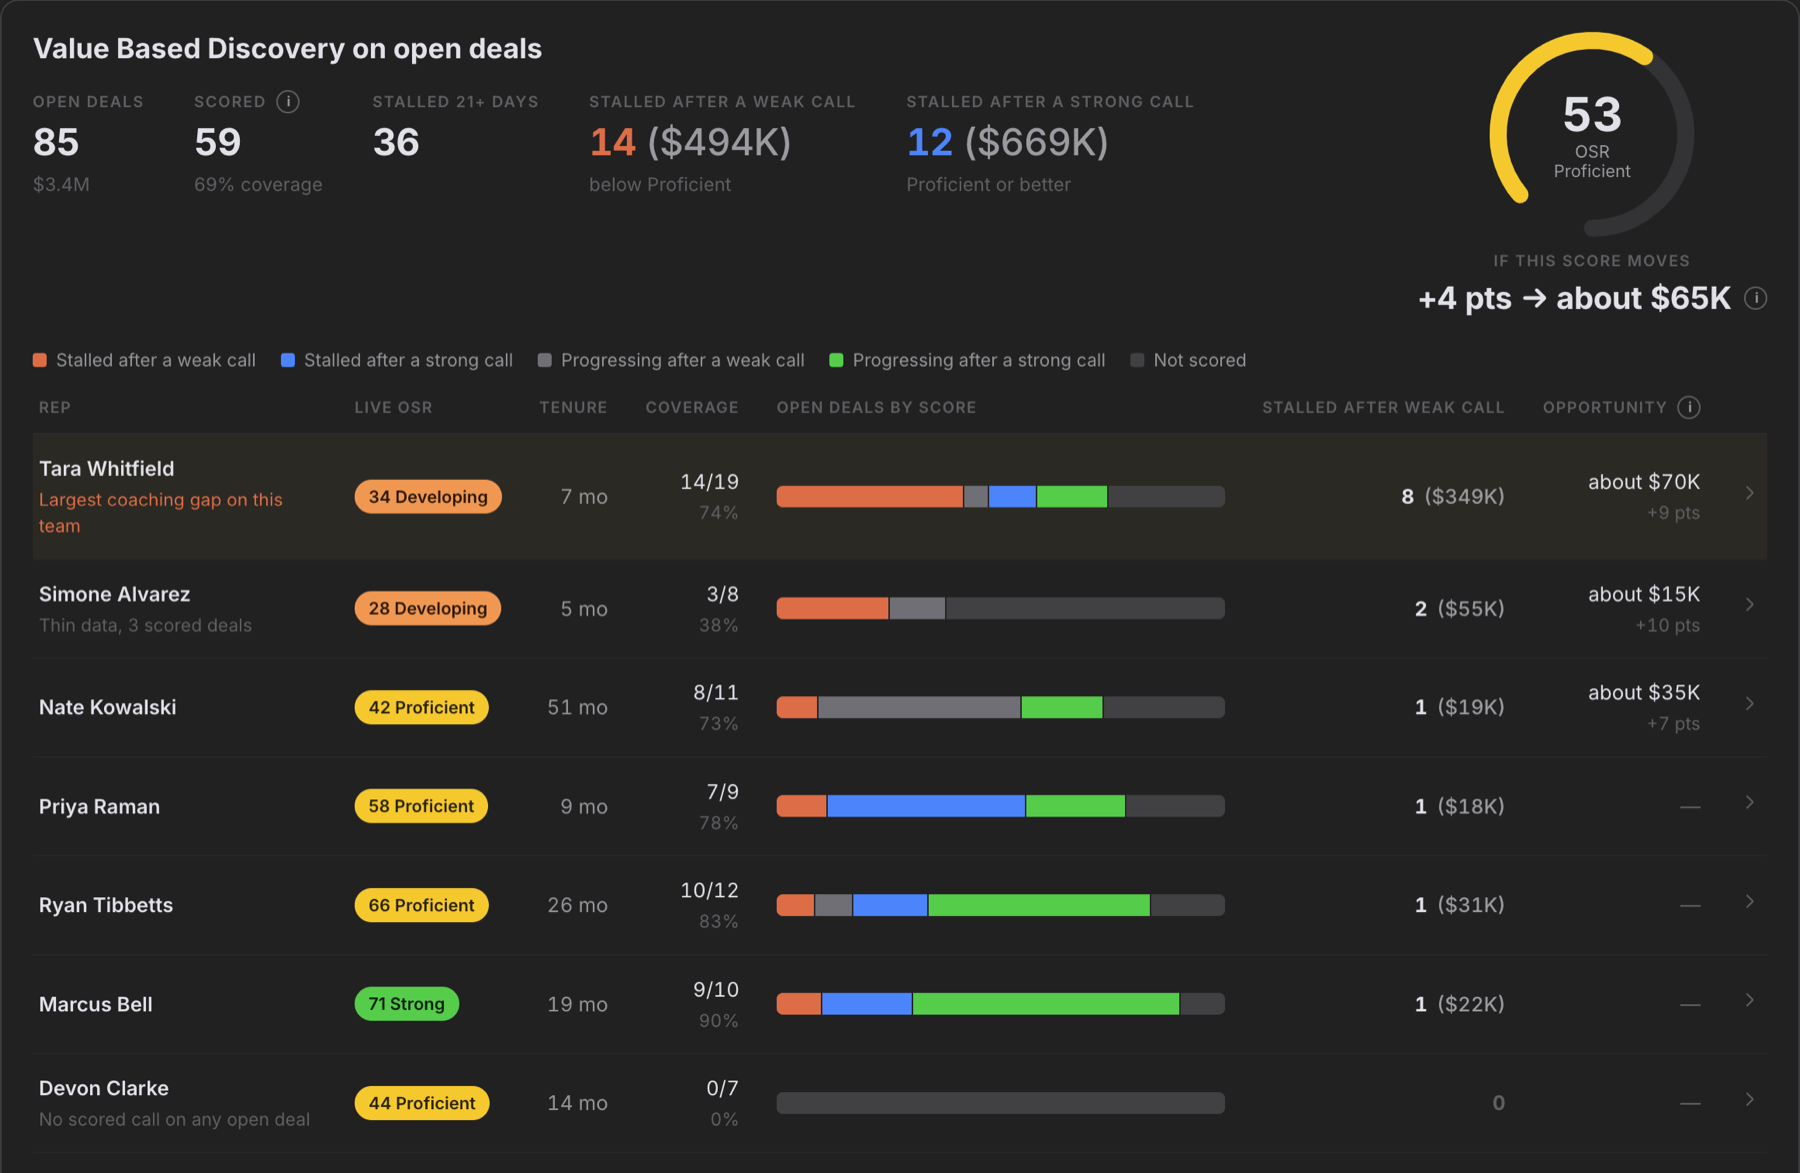Viewport: 1800px width, 1173px height.
Task: Click the blue segment in Priya Raman's deal bar
Action: click(x=926, y=806)
